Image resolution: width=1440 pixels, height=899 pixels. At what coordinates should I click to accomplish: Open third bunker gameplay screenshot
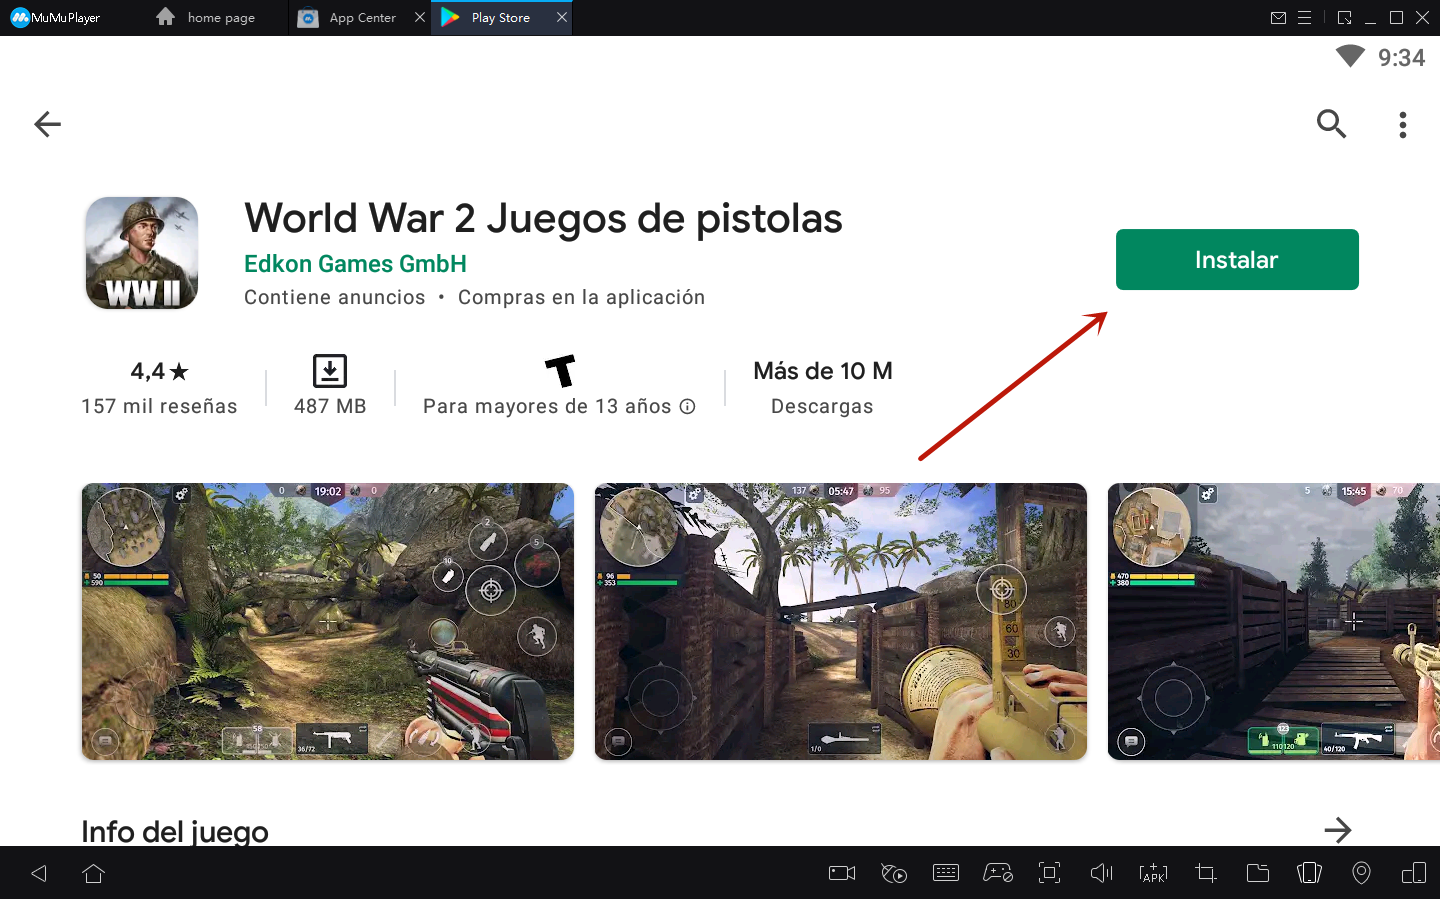tap(1274, 621)
